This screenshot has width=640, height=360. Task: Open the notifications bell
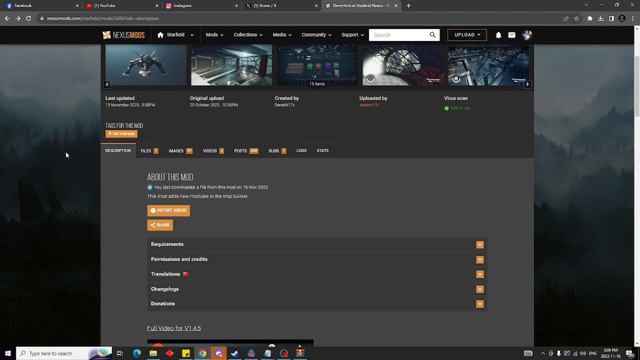[498, 35]
